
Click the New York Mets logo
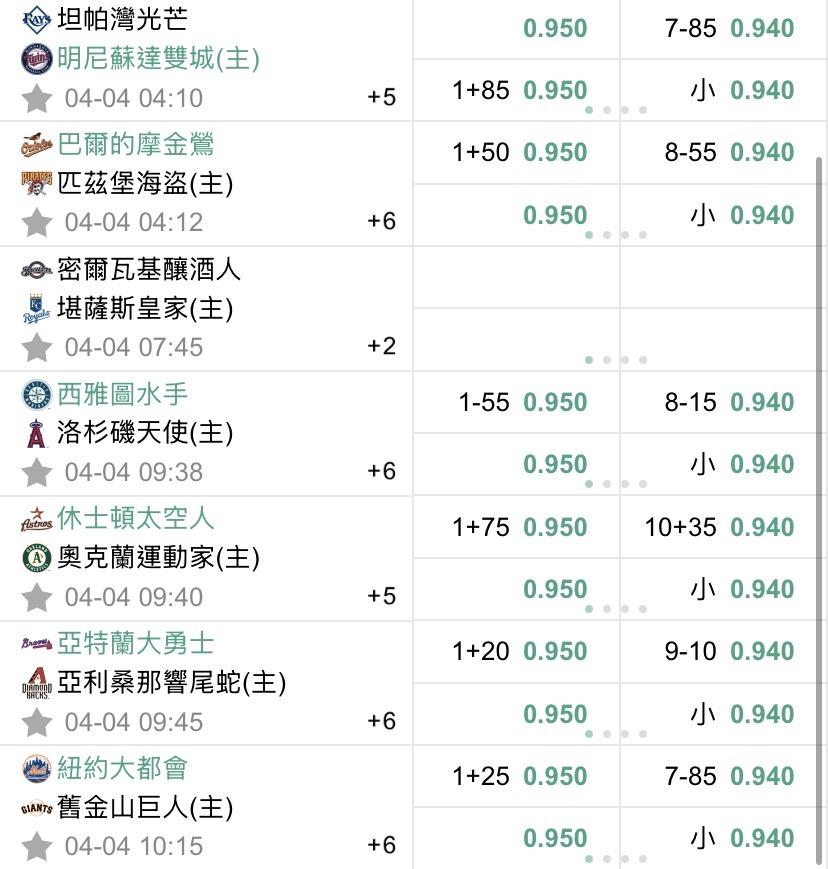pyautogui.click(x=36, y=769)
